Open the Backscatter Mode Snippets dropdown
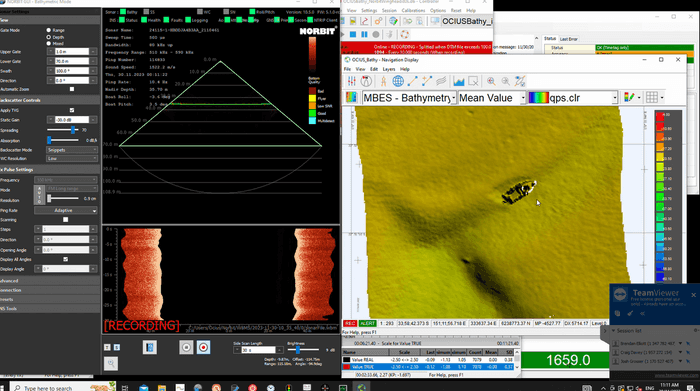This screenshot has height=391, width=700. point(72,150)
